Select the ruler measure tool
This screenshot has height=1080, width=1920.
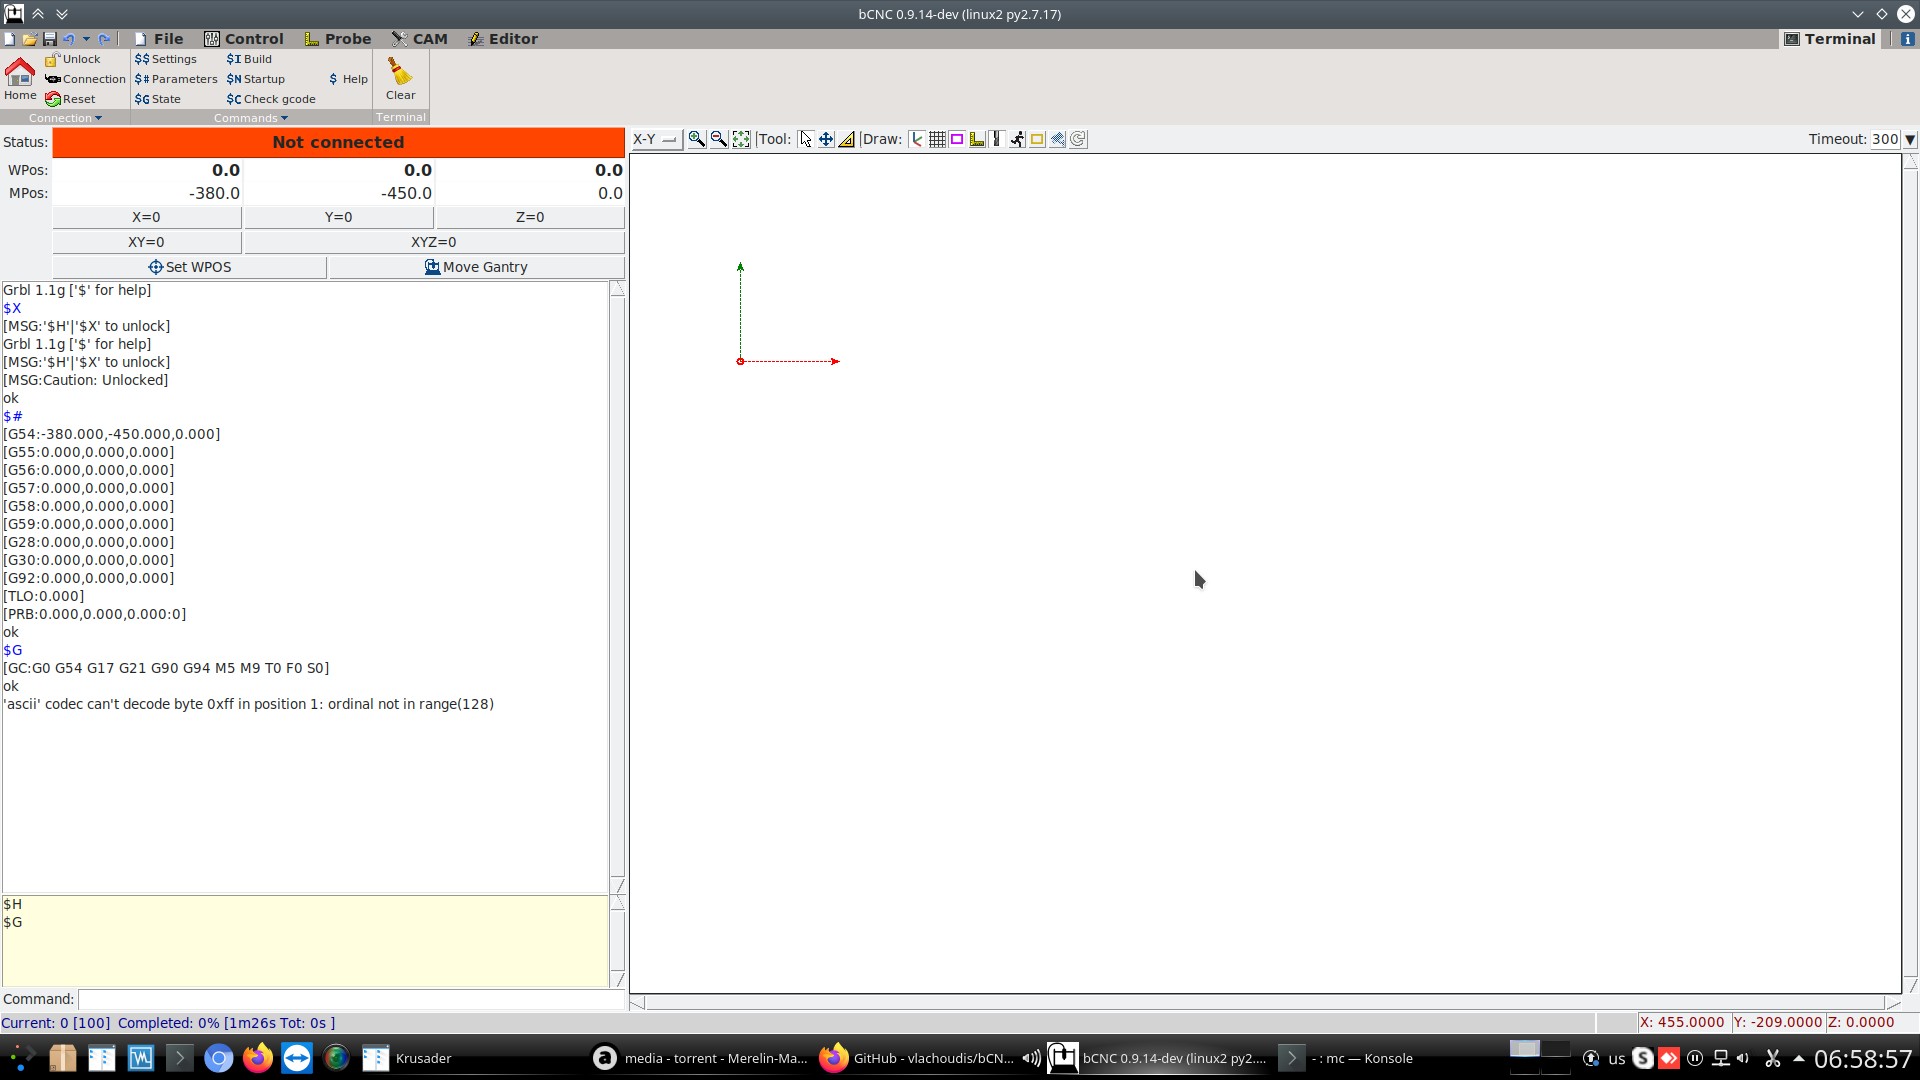pos(847,139)
